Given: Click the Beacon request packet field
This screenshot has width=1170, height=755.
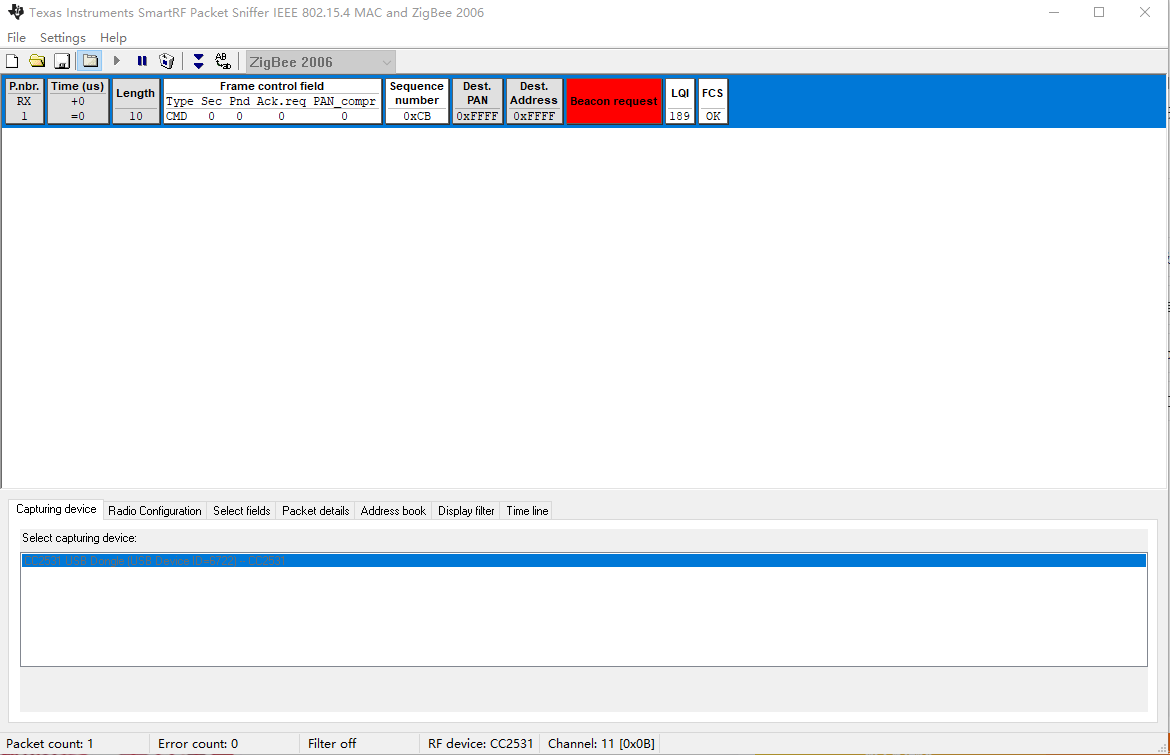Looking at the screenshot, I should [x=613, y=101].
